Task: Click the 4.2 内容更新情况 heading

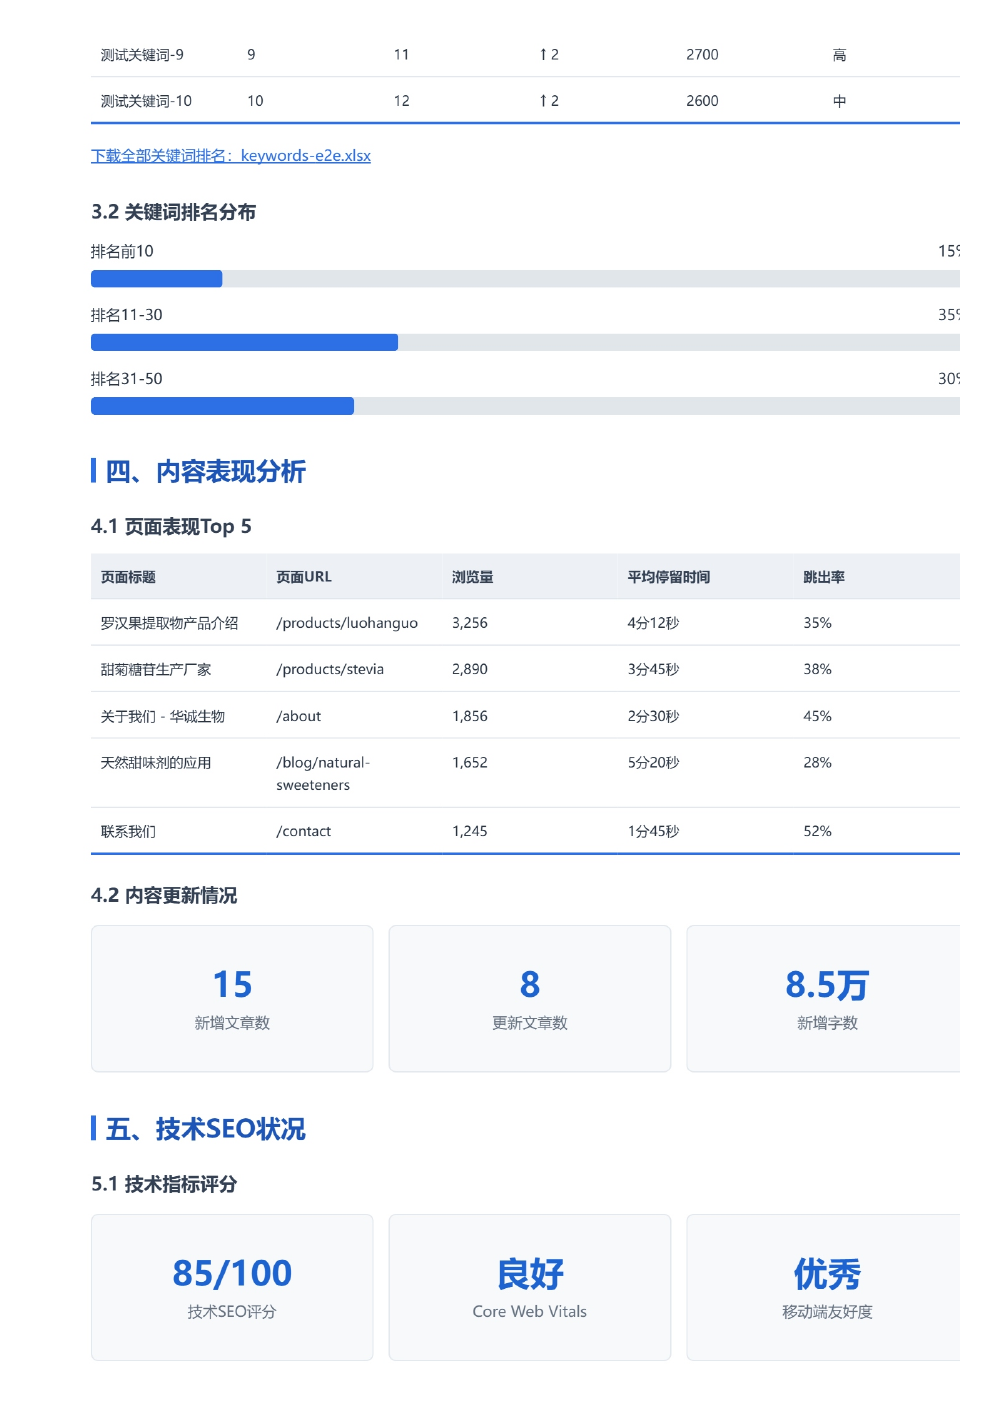Action: pyautogui.click(x=164, y=895)
